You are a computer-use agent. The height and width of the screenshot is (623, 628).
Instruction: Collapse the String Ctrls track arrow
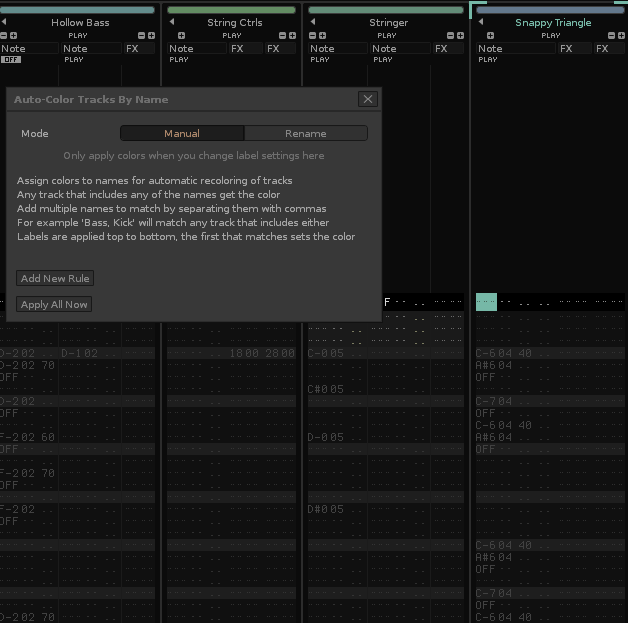click(x=170, y=22)
